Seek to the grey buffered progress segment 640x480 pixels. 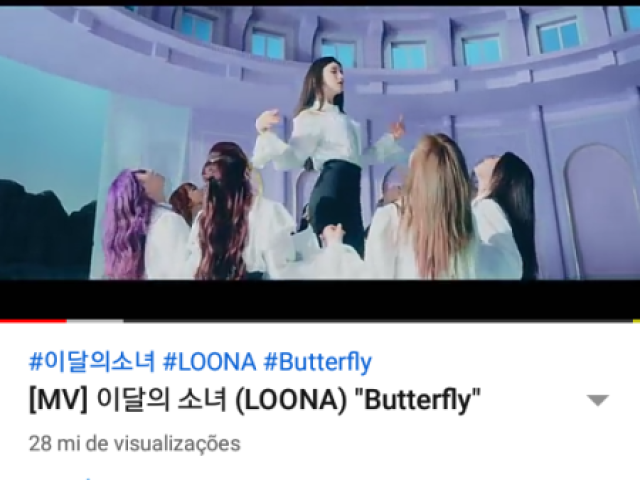(95, 321)
